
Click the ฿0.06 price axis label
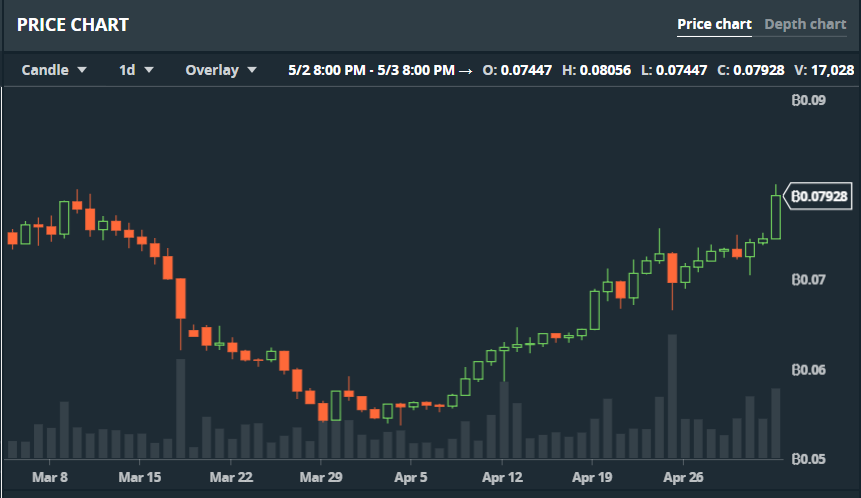(808, 370)
